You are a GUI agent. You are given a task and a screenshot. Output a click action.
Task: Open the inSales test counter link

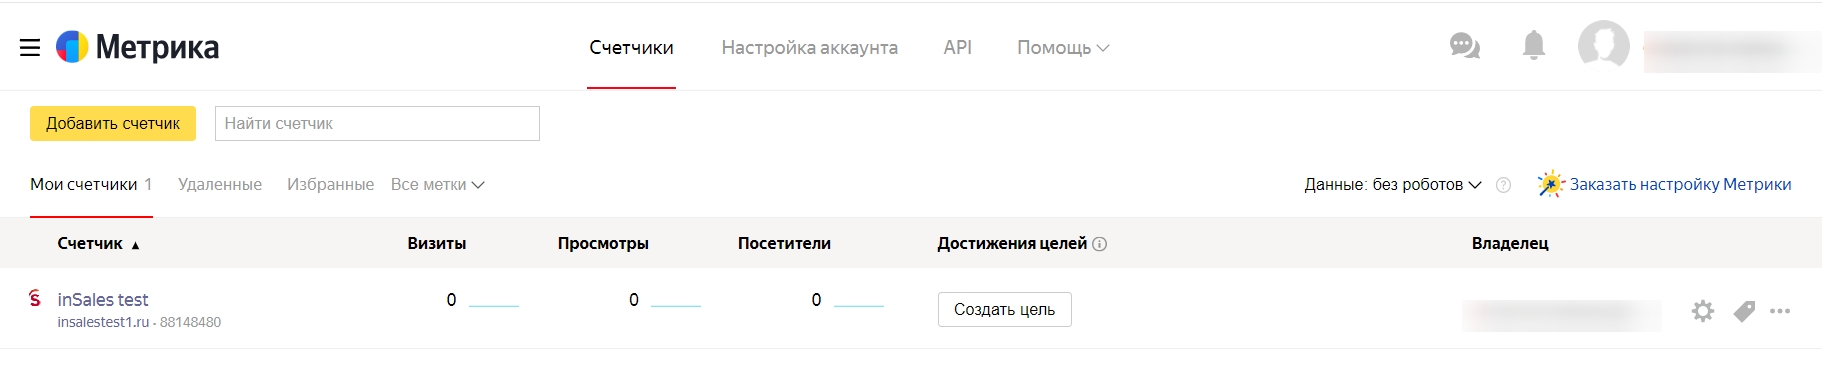click(103, 299)
